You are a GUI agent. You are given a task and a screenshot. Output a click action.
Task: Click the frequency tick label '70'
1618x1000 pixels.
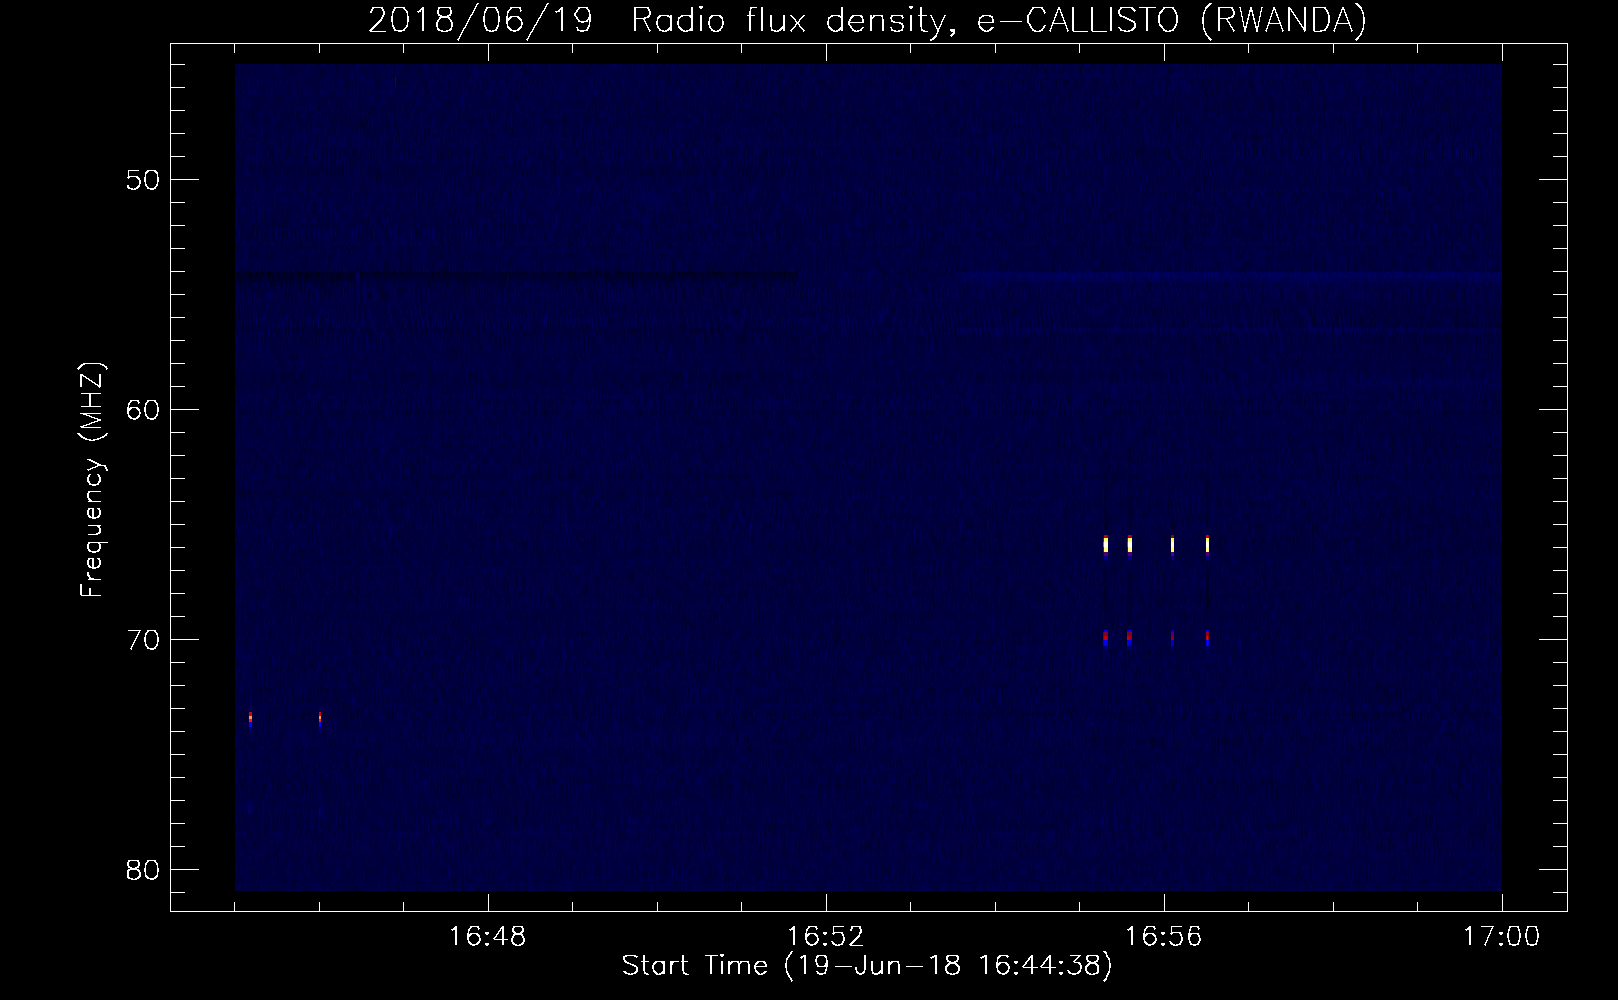pos(143,640)
